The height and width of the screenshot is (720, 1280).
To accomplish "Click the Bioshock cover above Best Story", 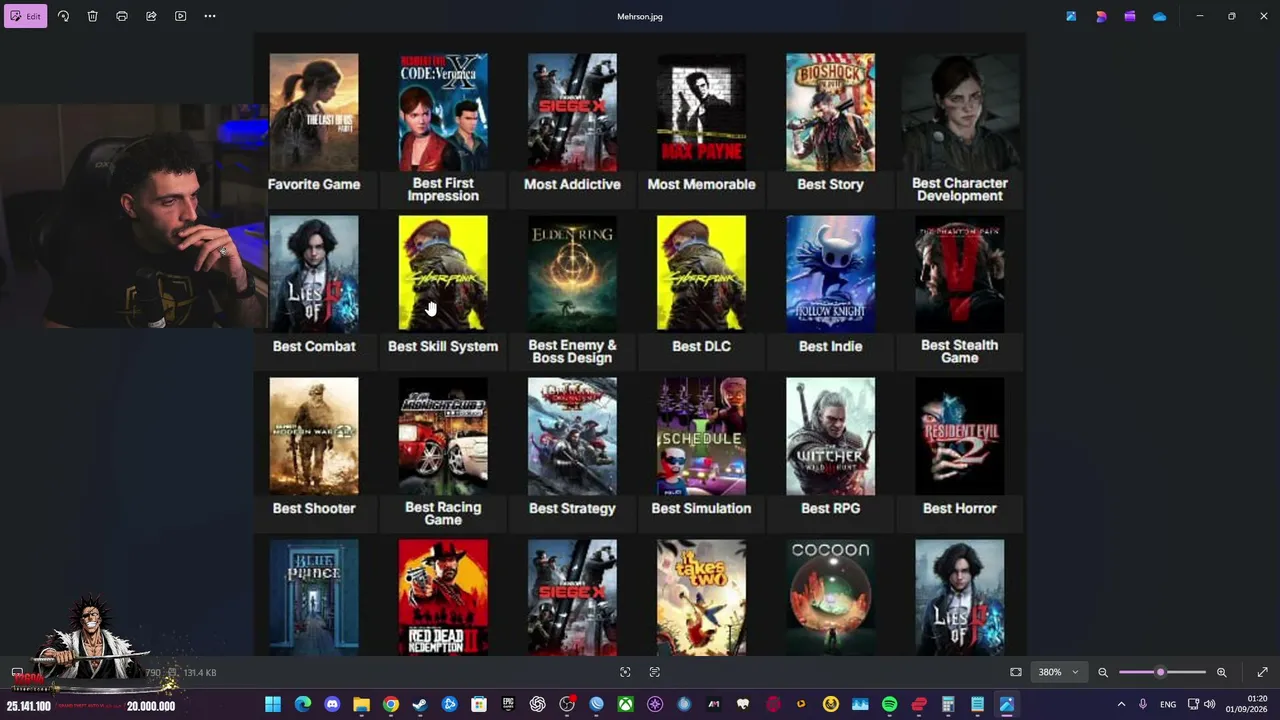I will pyautogui.click(x=830, y=112).
